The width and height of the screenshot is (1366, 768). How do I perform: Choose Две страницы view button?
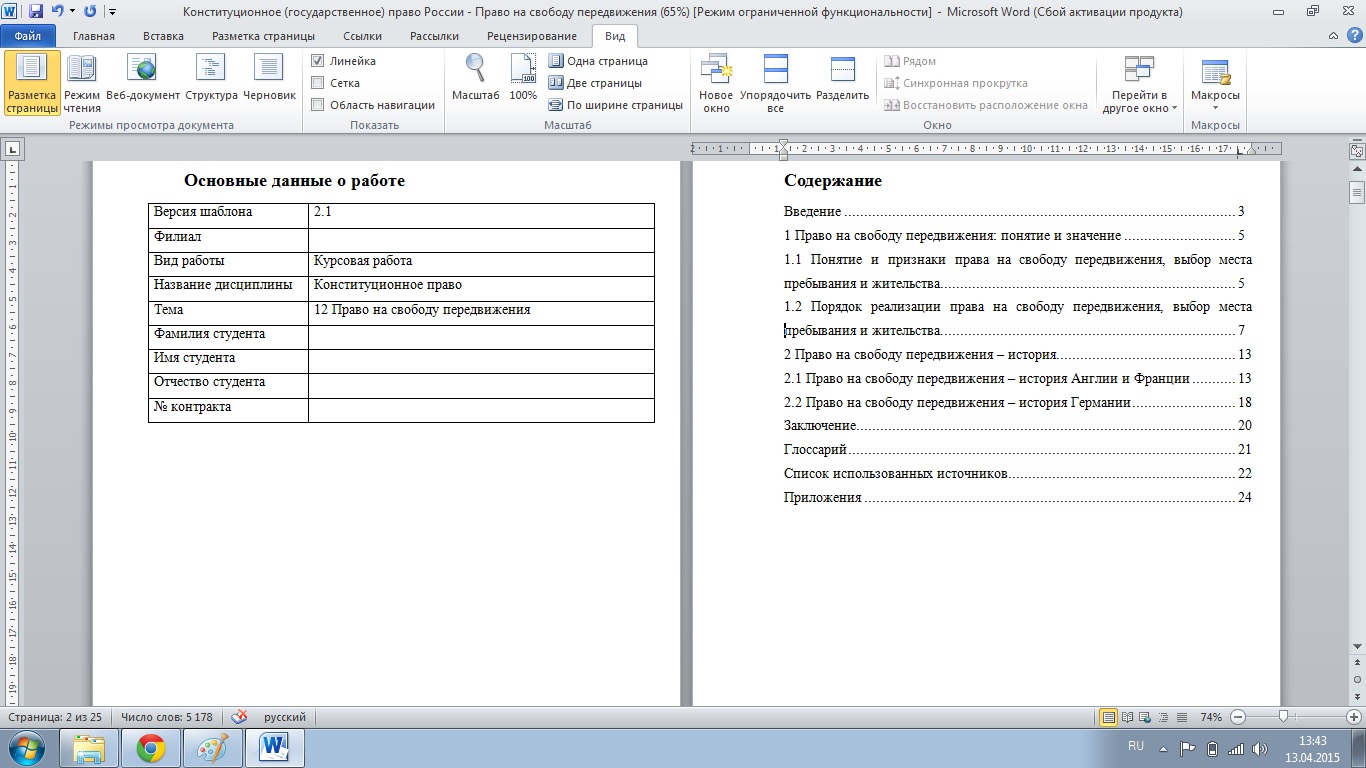click(596, 83)
